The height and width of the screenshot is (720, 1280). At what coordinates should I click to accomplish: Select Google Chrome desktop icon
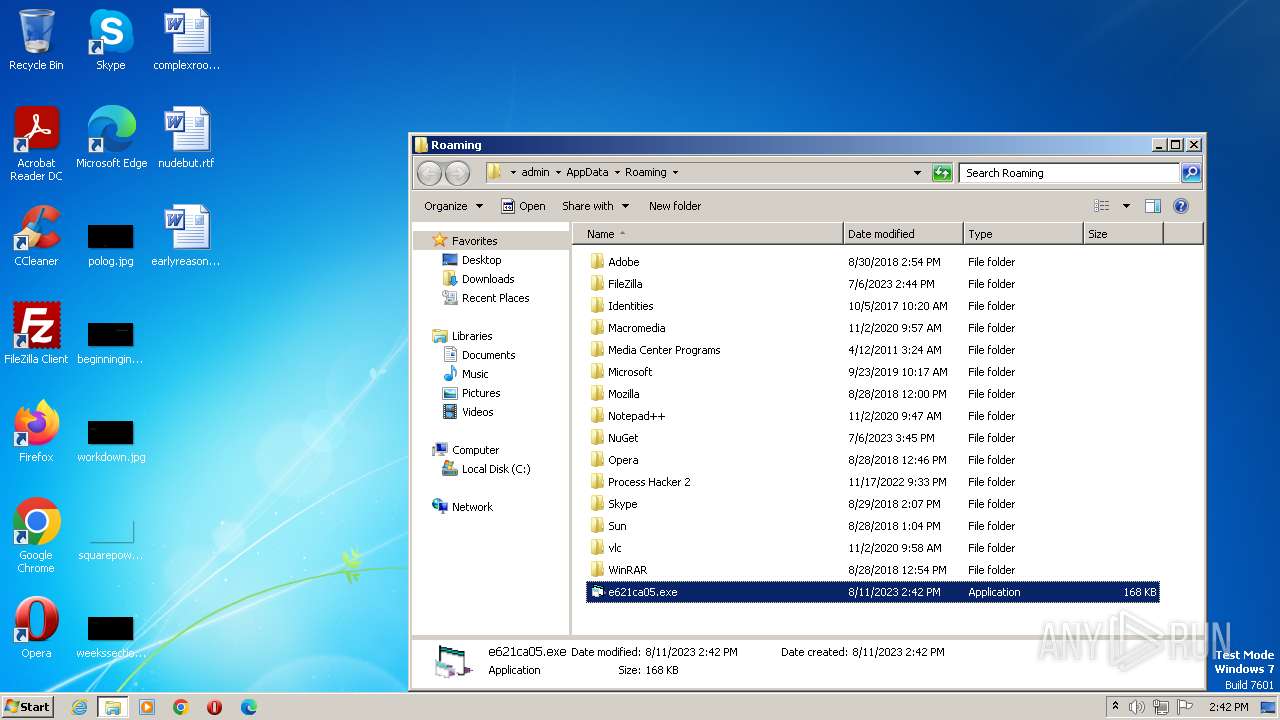[x=36, y=536]
